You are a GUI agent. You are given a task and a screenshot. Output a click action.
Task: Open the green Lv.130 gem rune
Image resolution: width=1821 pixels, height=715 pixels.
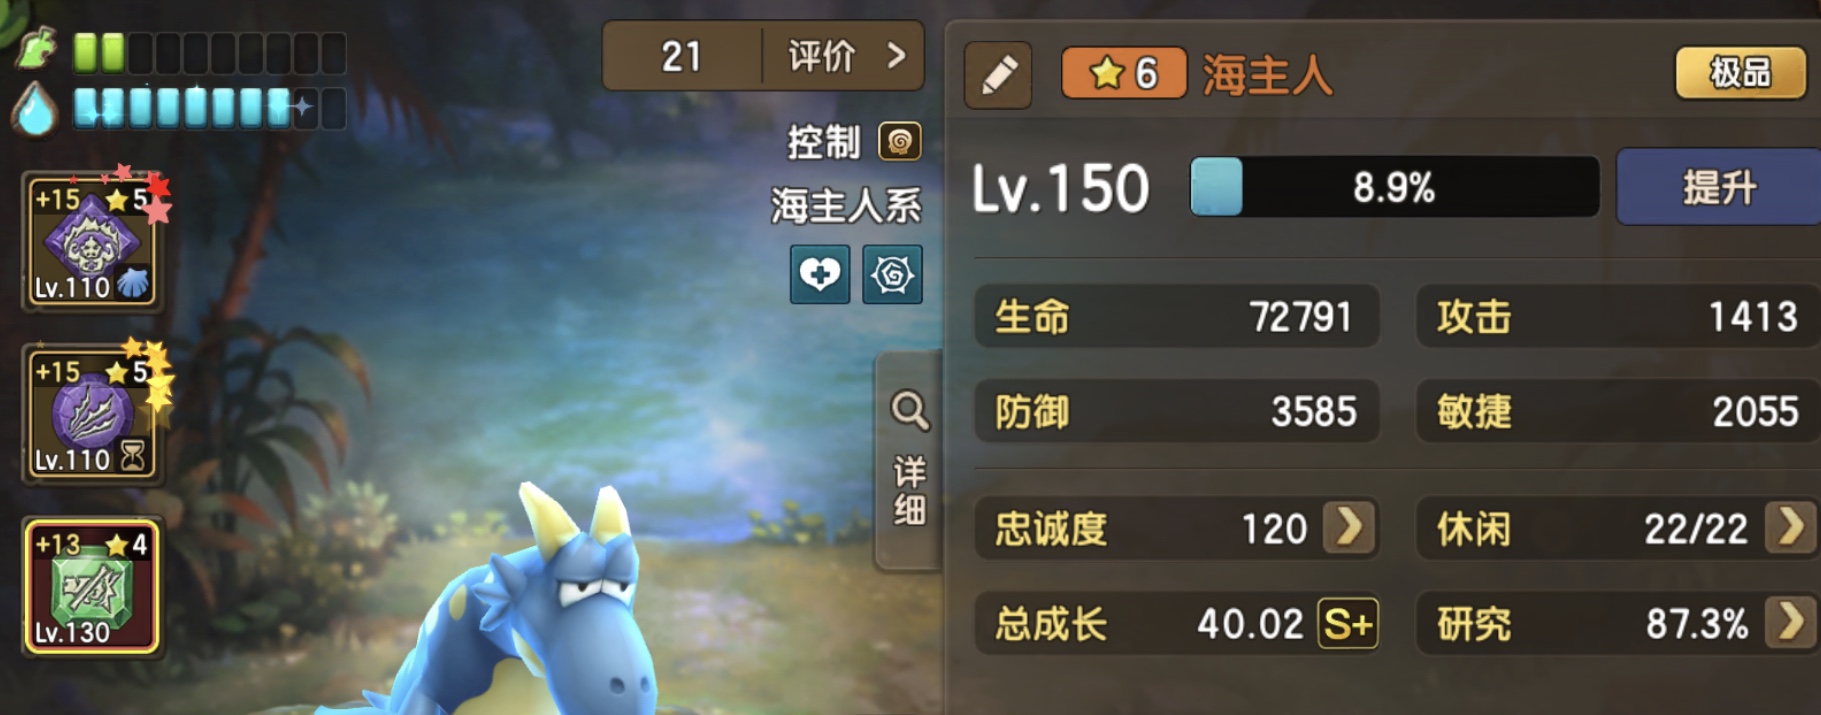point(92,587)
